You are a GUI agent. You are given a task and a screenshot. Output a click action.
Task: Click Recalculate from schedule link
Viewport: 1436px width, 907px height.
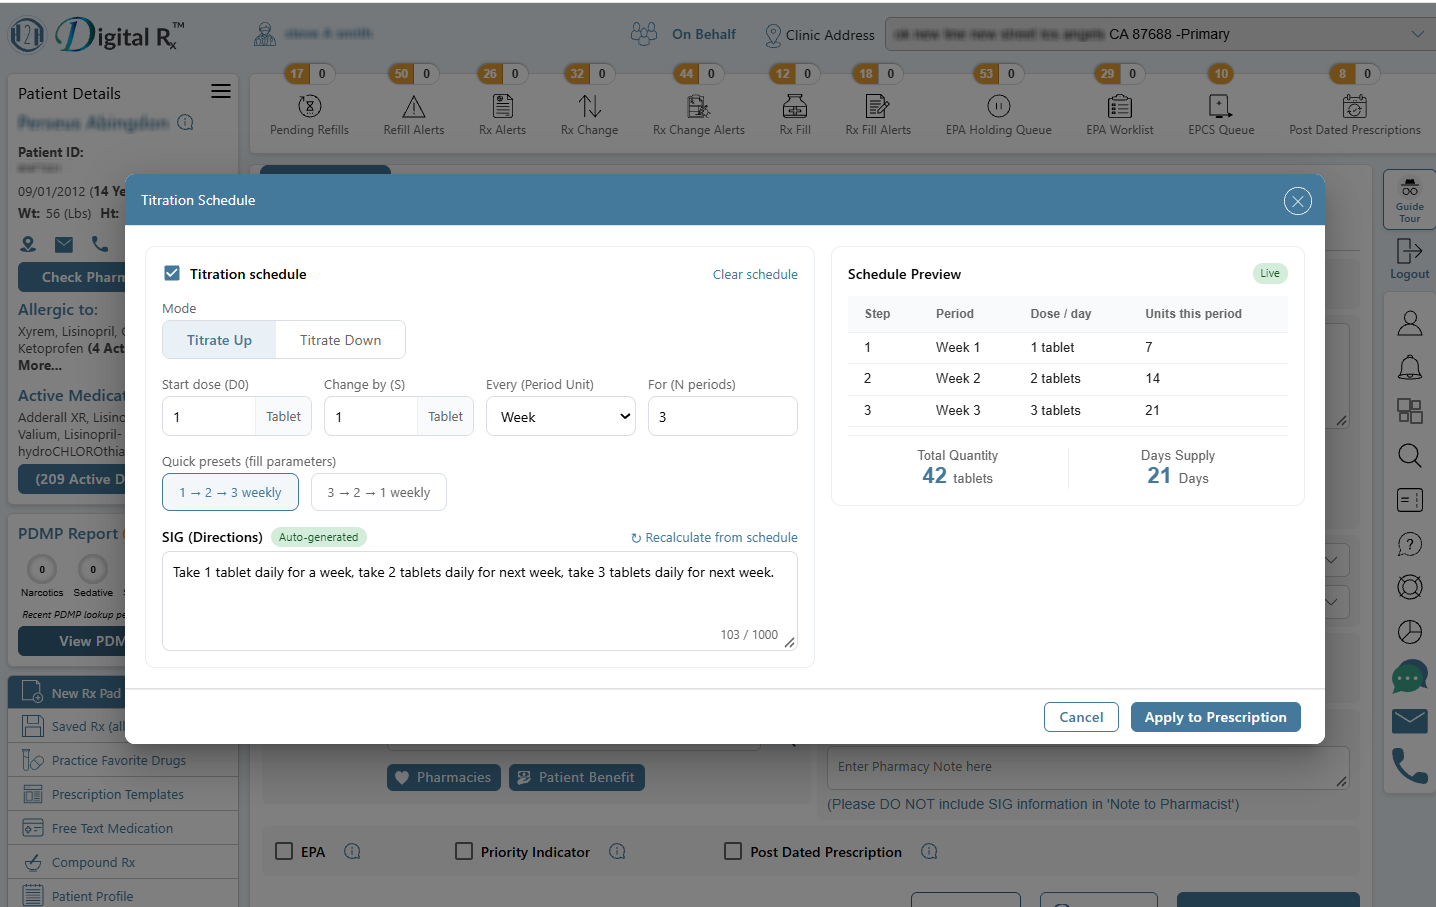[714, 537]
